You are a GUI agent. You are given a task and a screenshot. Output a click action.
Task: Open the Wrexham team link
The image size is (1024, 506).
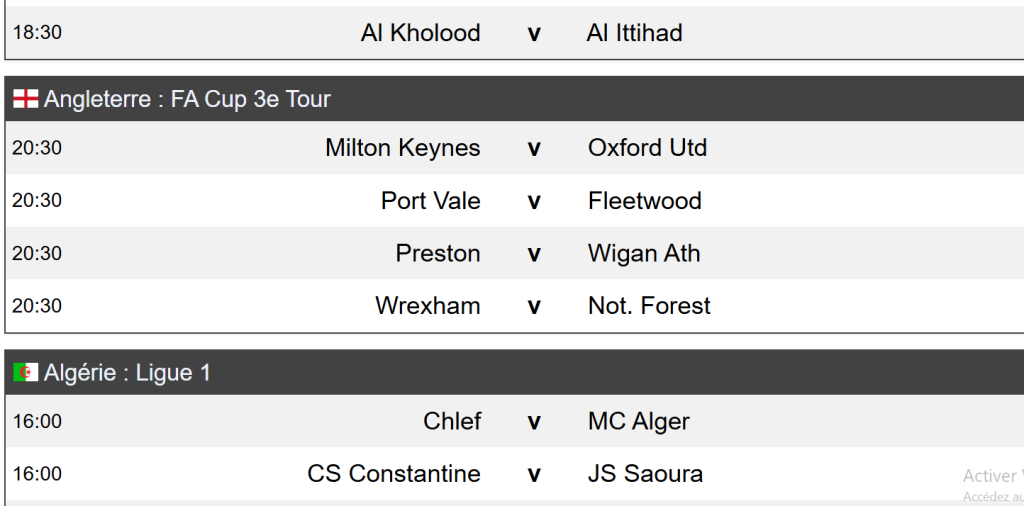(x=427, y=306)
